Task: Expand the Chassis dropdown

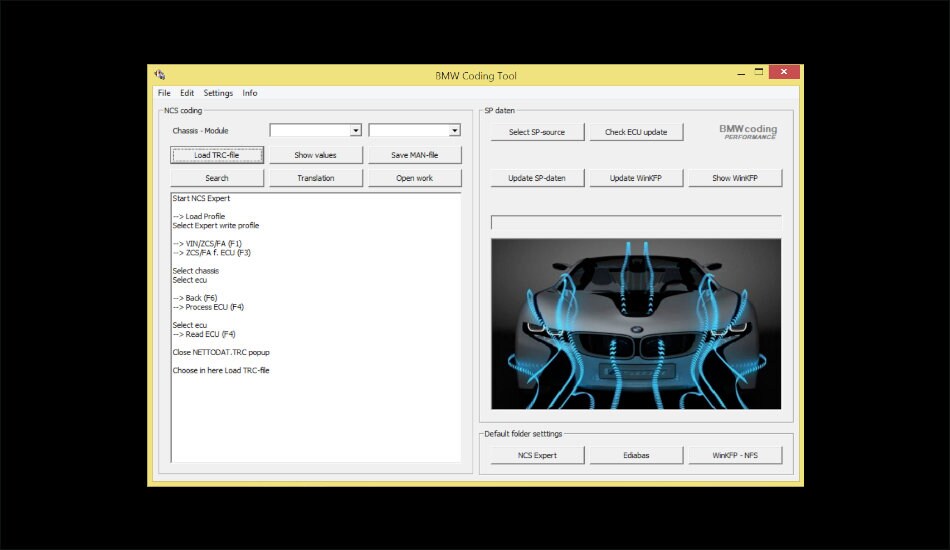Action: point(356,130)
